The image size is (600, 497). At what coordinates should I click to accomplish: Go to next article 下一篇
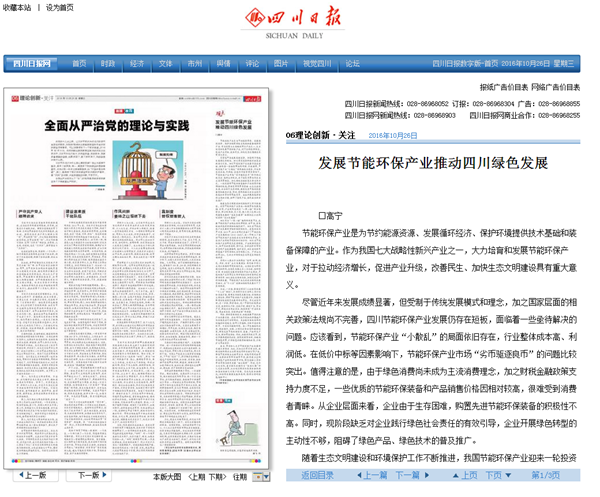point(412,475)
